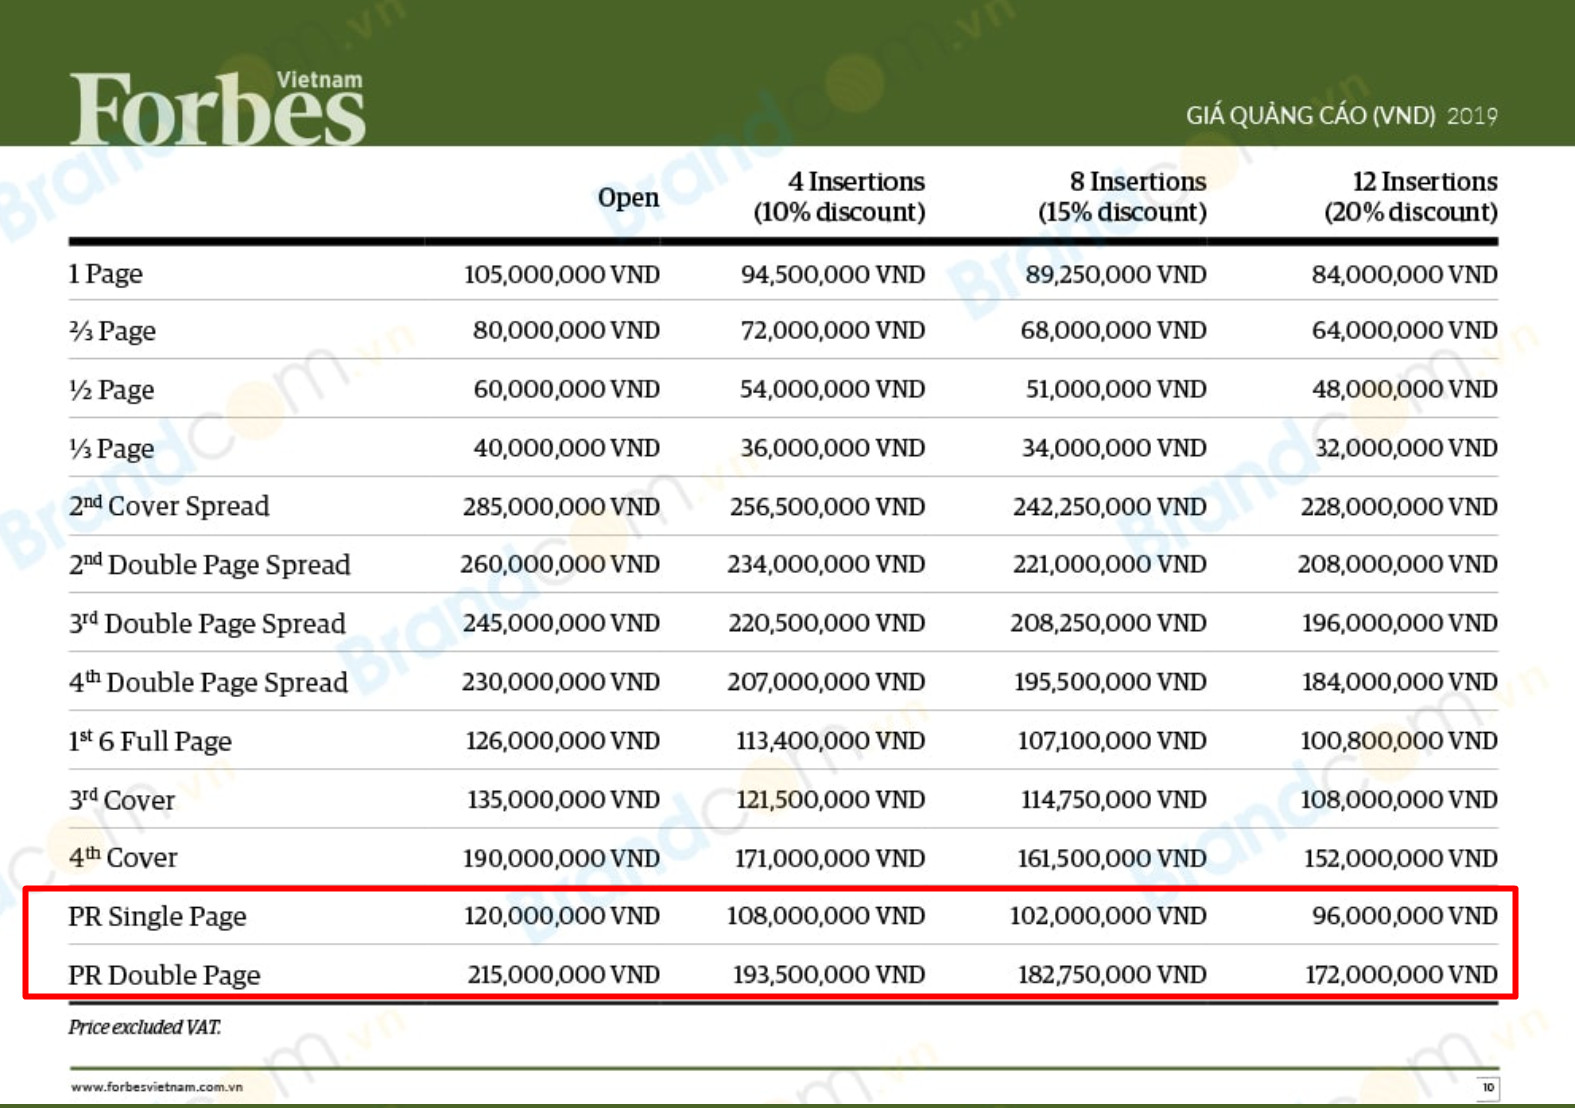This screenshot has height=1108, width=1575.
Task: Select the '3rd Cover' row label
Action: [x=122, y=799]
